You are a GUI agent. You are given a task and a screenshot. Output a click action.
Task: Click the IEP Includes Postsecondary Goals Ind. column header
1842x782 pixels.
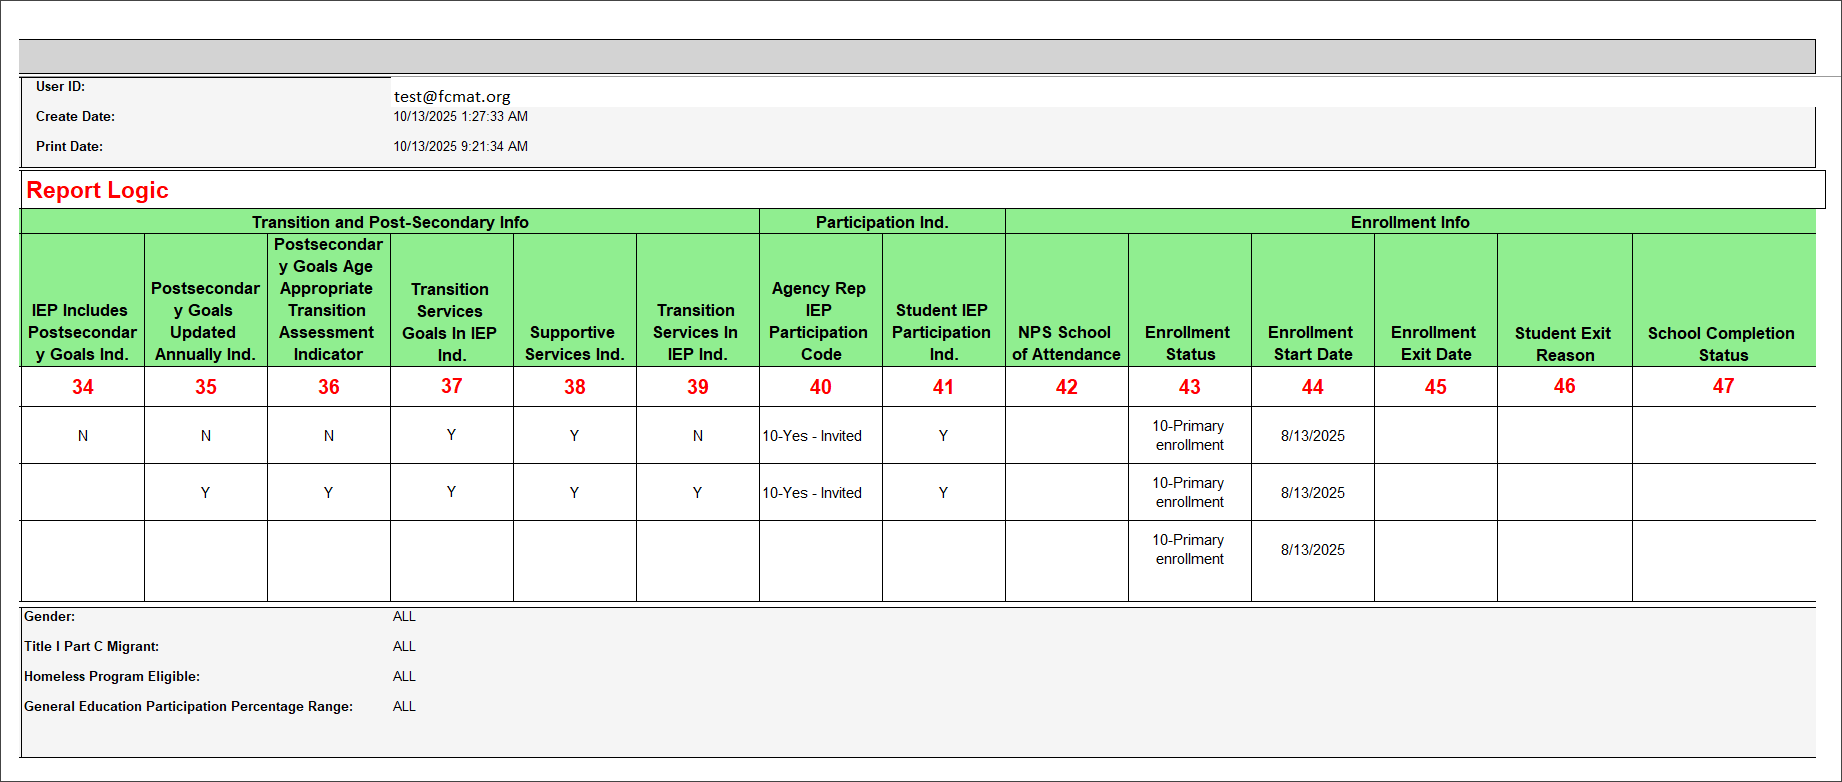point(82,332)
